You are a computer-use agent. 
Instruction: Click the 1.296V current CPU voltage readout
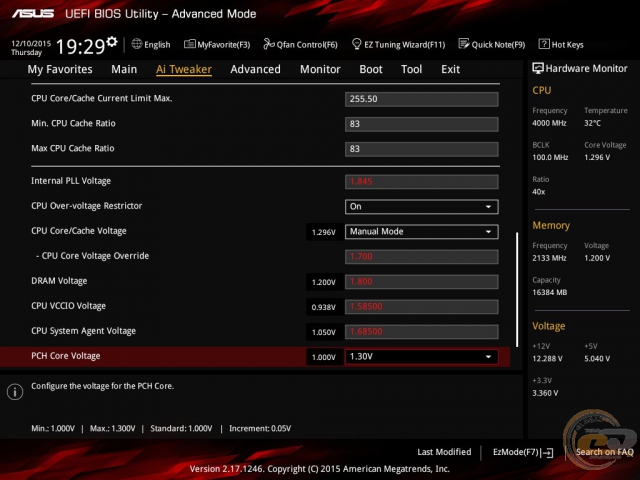[x=324, y=232]
